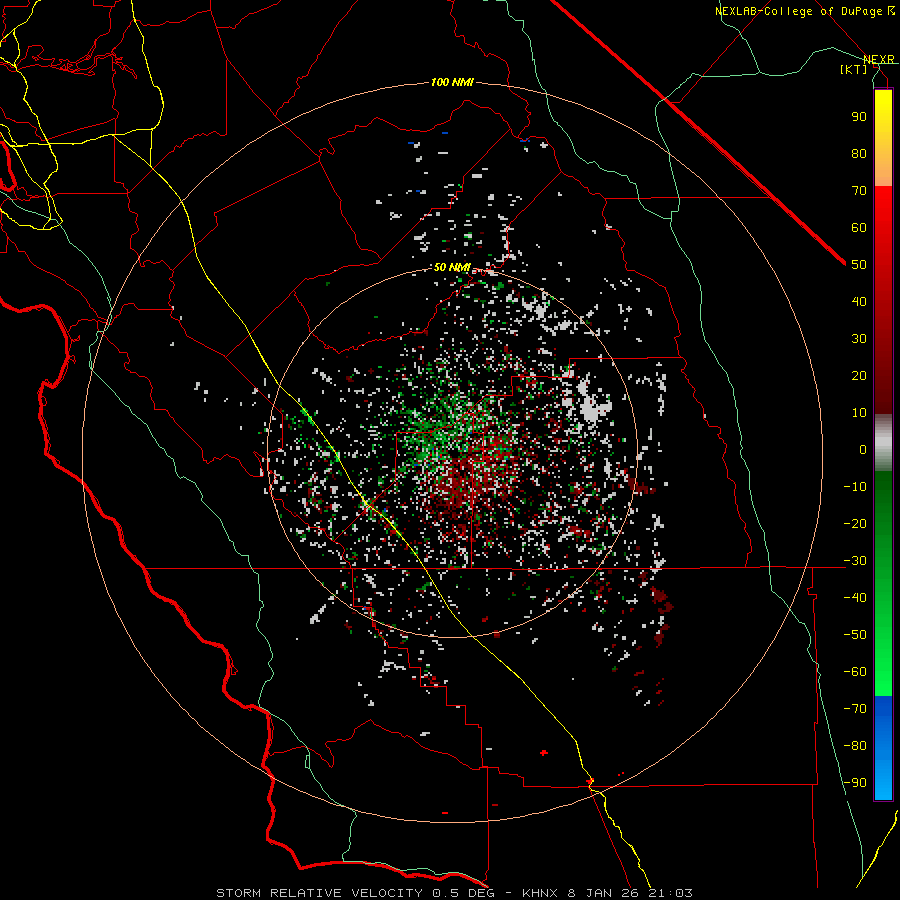Click the NEXR label above the color scale
The image size is (900, 900).
879,60
